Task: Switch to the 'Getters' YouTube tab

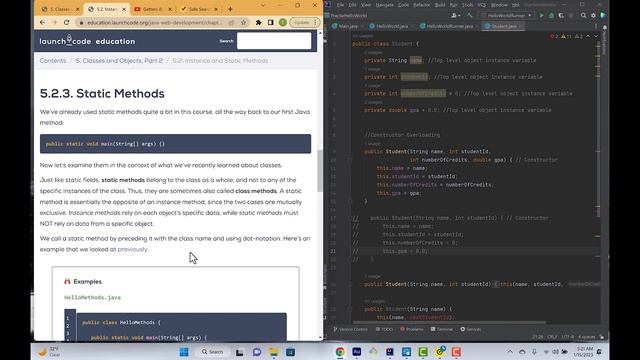Action: coord(153,9)
